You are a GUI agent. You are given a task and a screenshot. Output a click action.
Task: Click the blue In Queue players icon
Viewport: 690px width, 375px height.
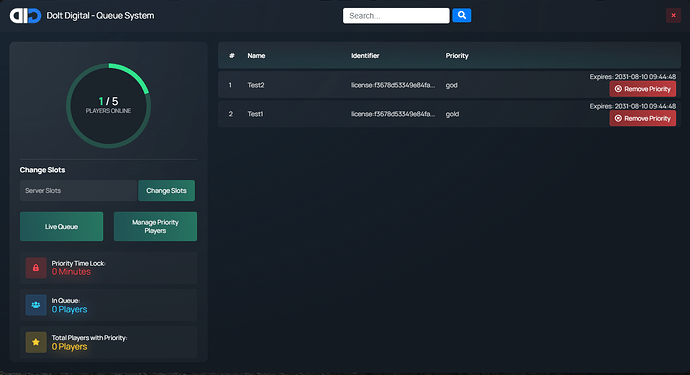36,305
